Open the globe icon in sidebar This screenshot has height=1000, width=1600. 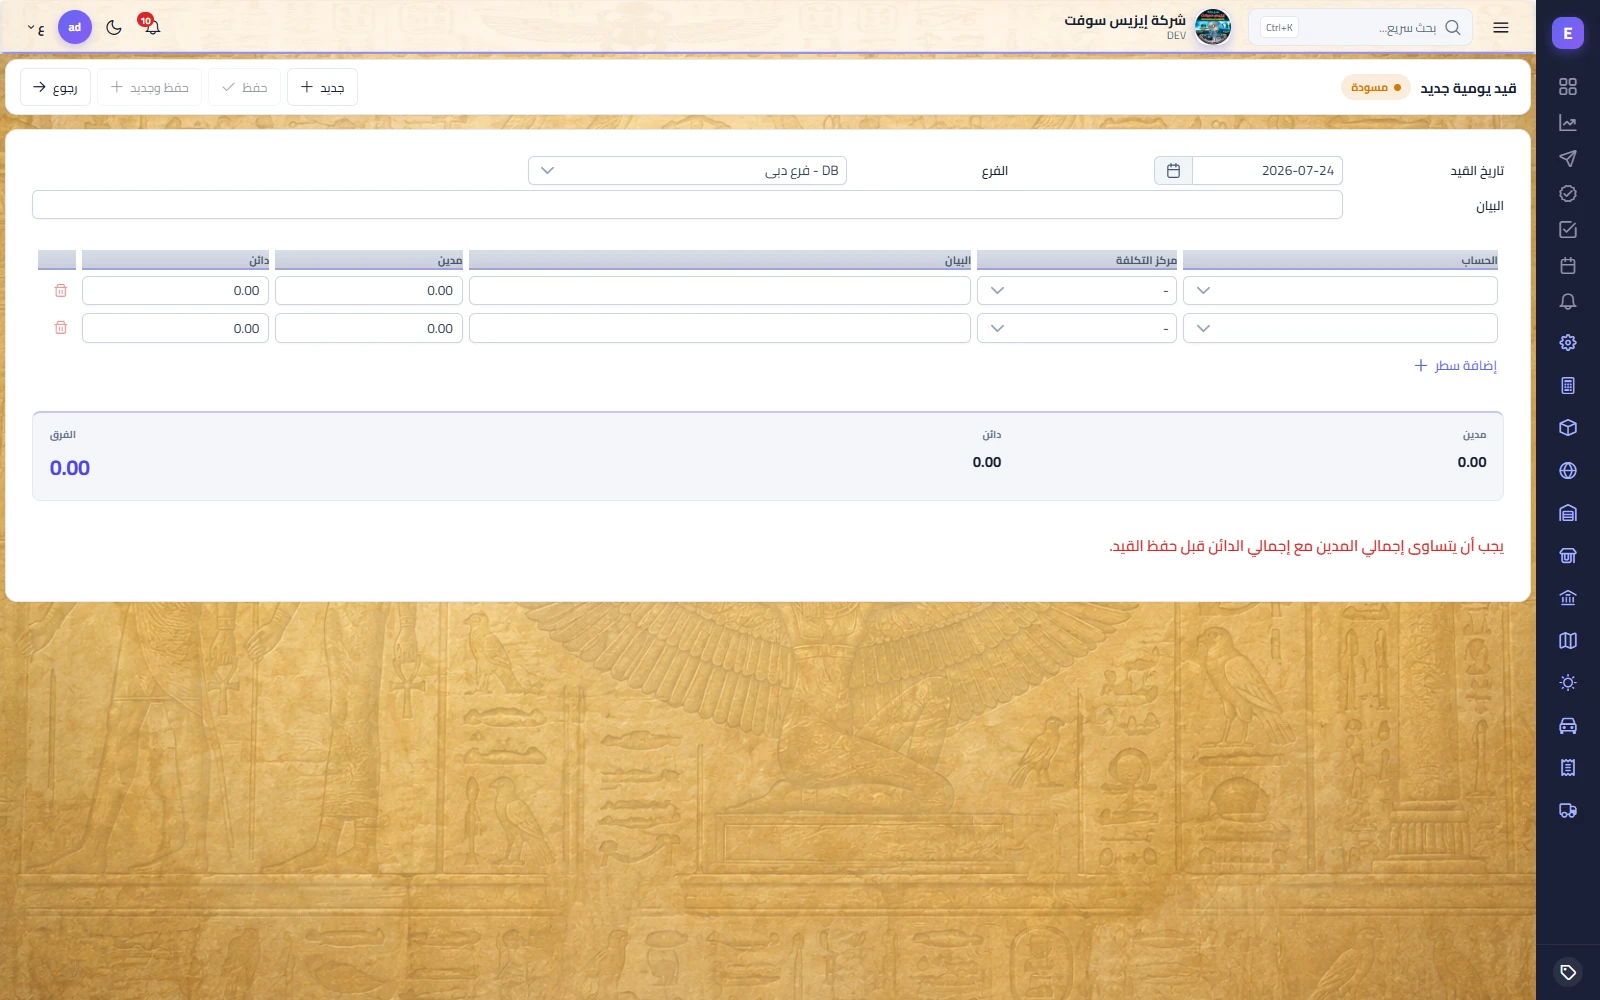pos(1567,470)
